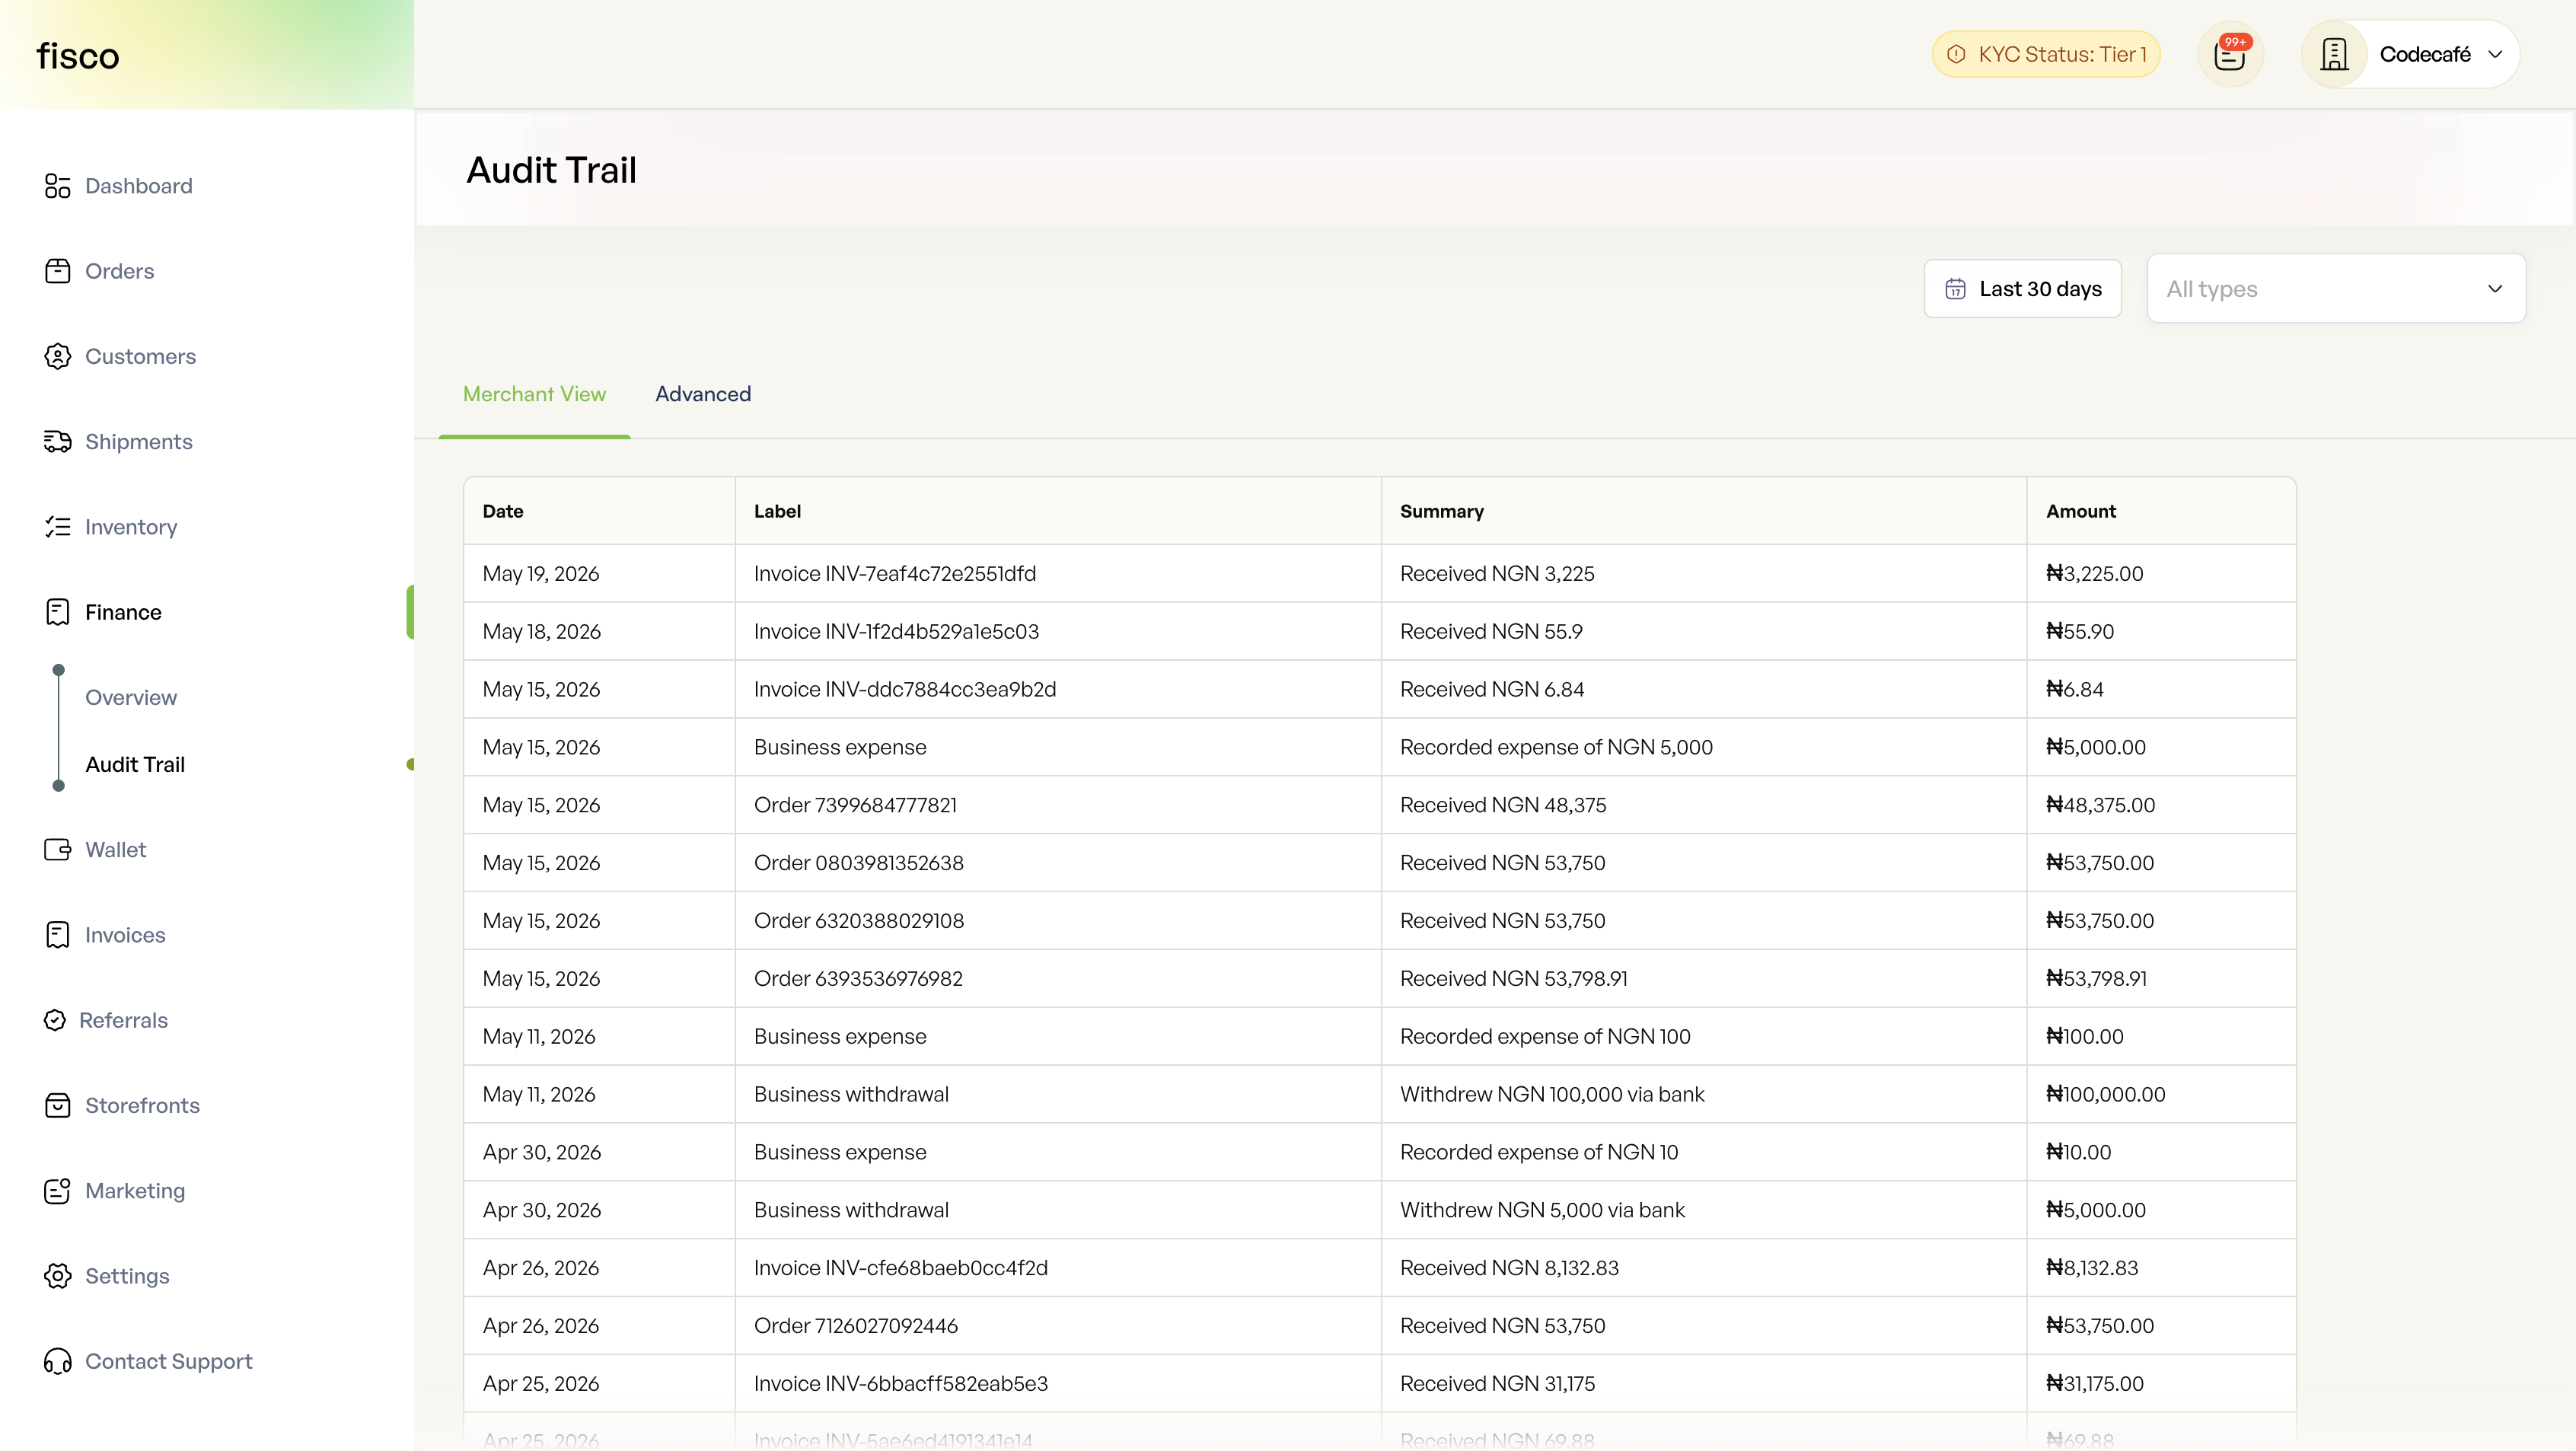Open the Orders menu item

120,271
